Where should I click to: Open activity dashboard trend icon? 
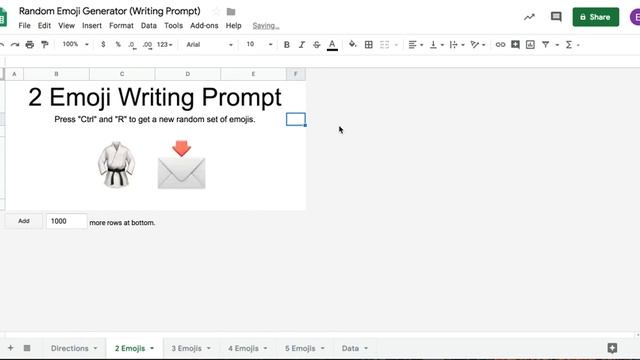point(529,17)
